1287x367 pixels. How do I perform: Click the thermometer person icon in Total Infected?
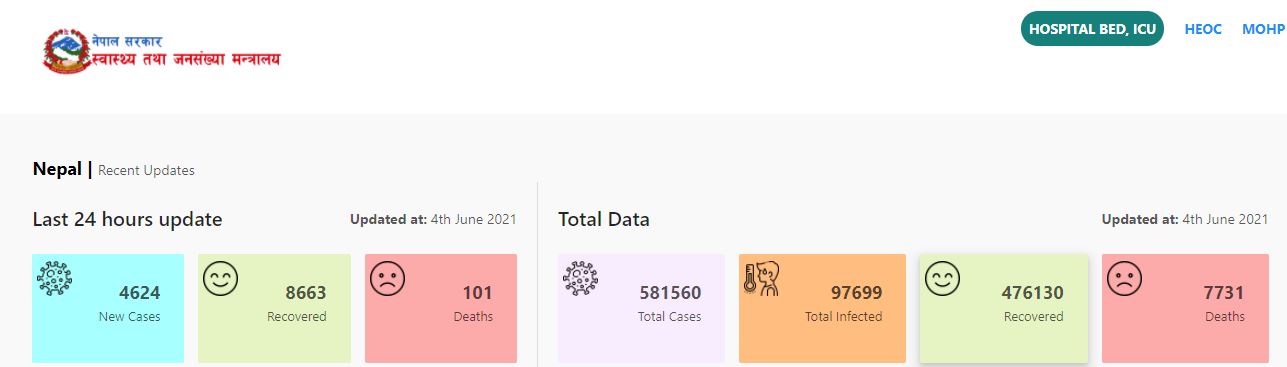[761, 277]
